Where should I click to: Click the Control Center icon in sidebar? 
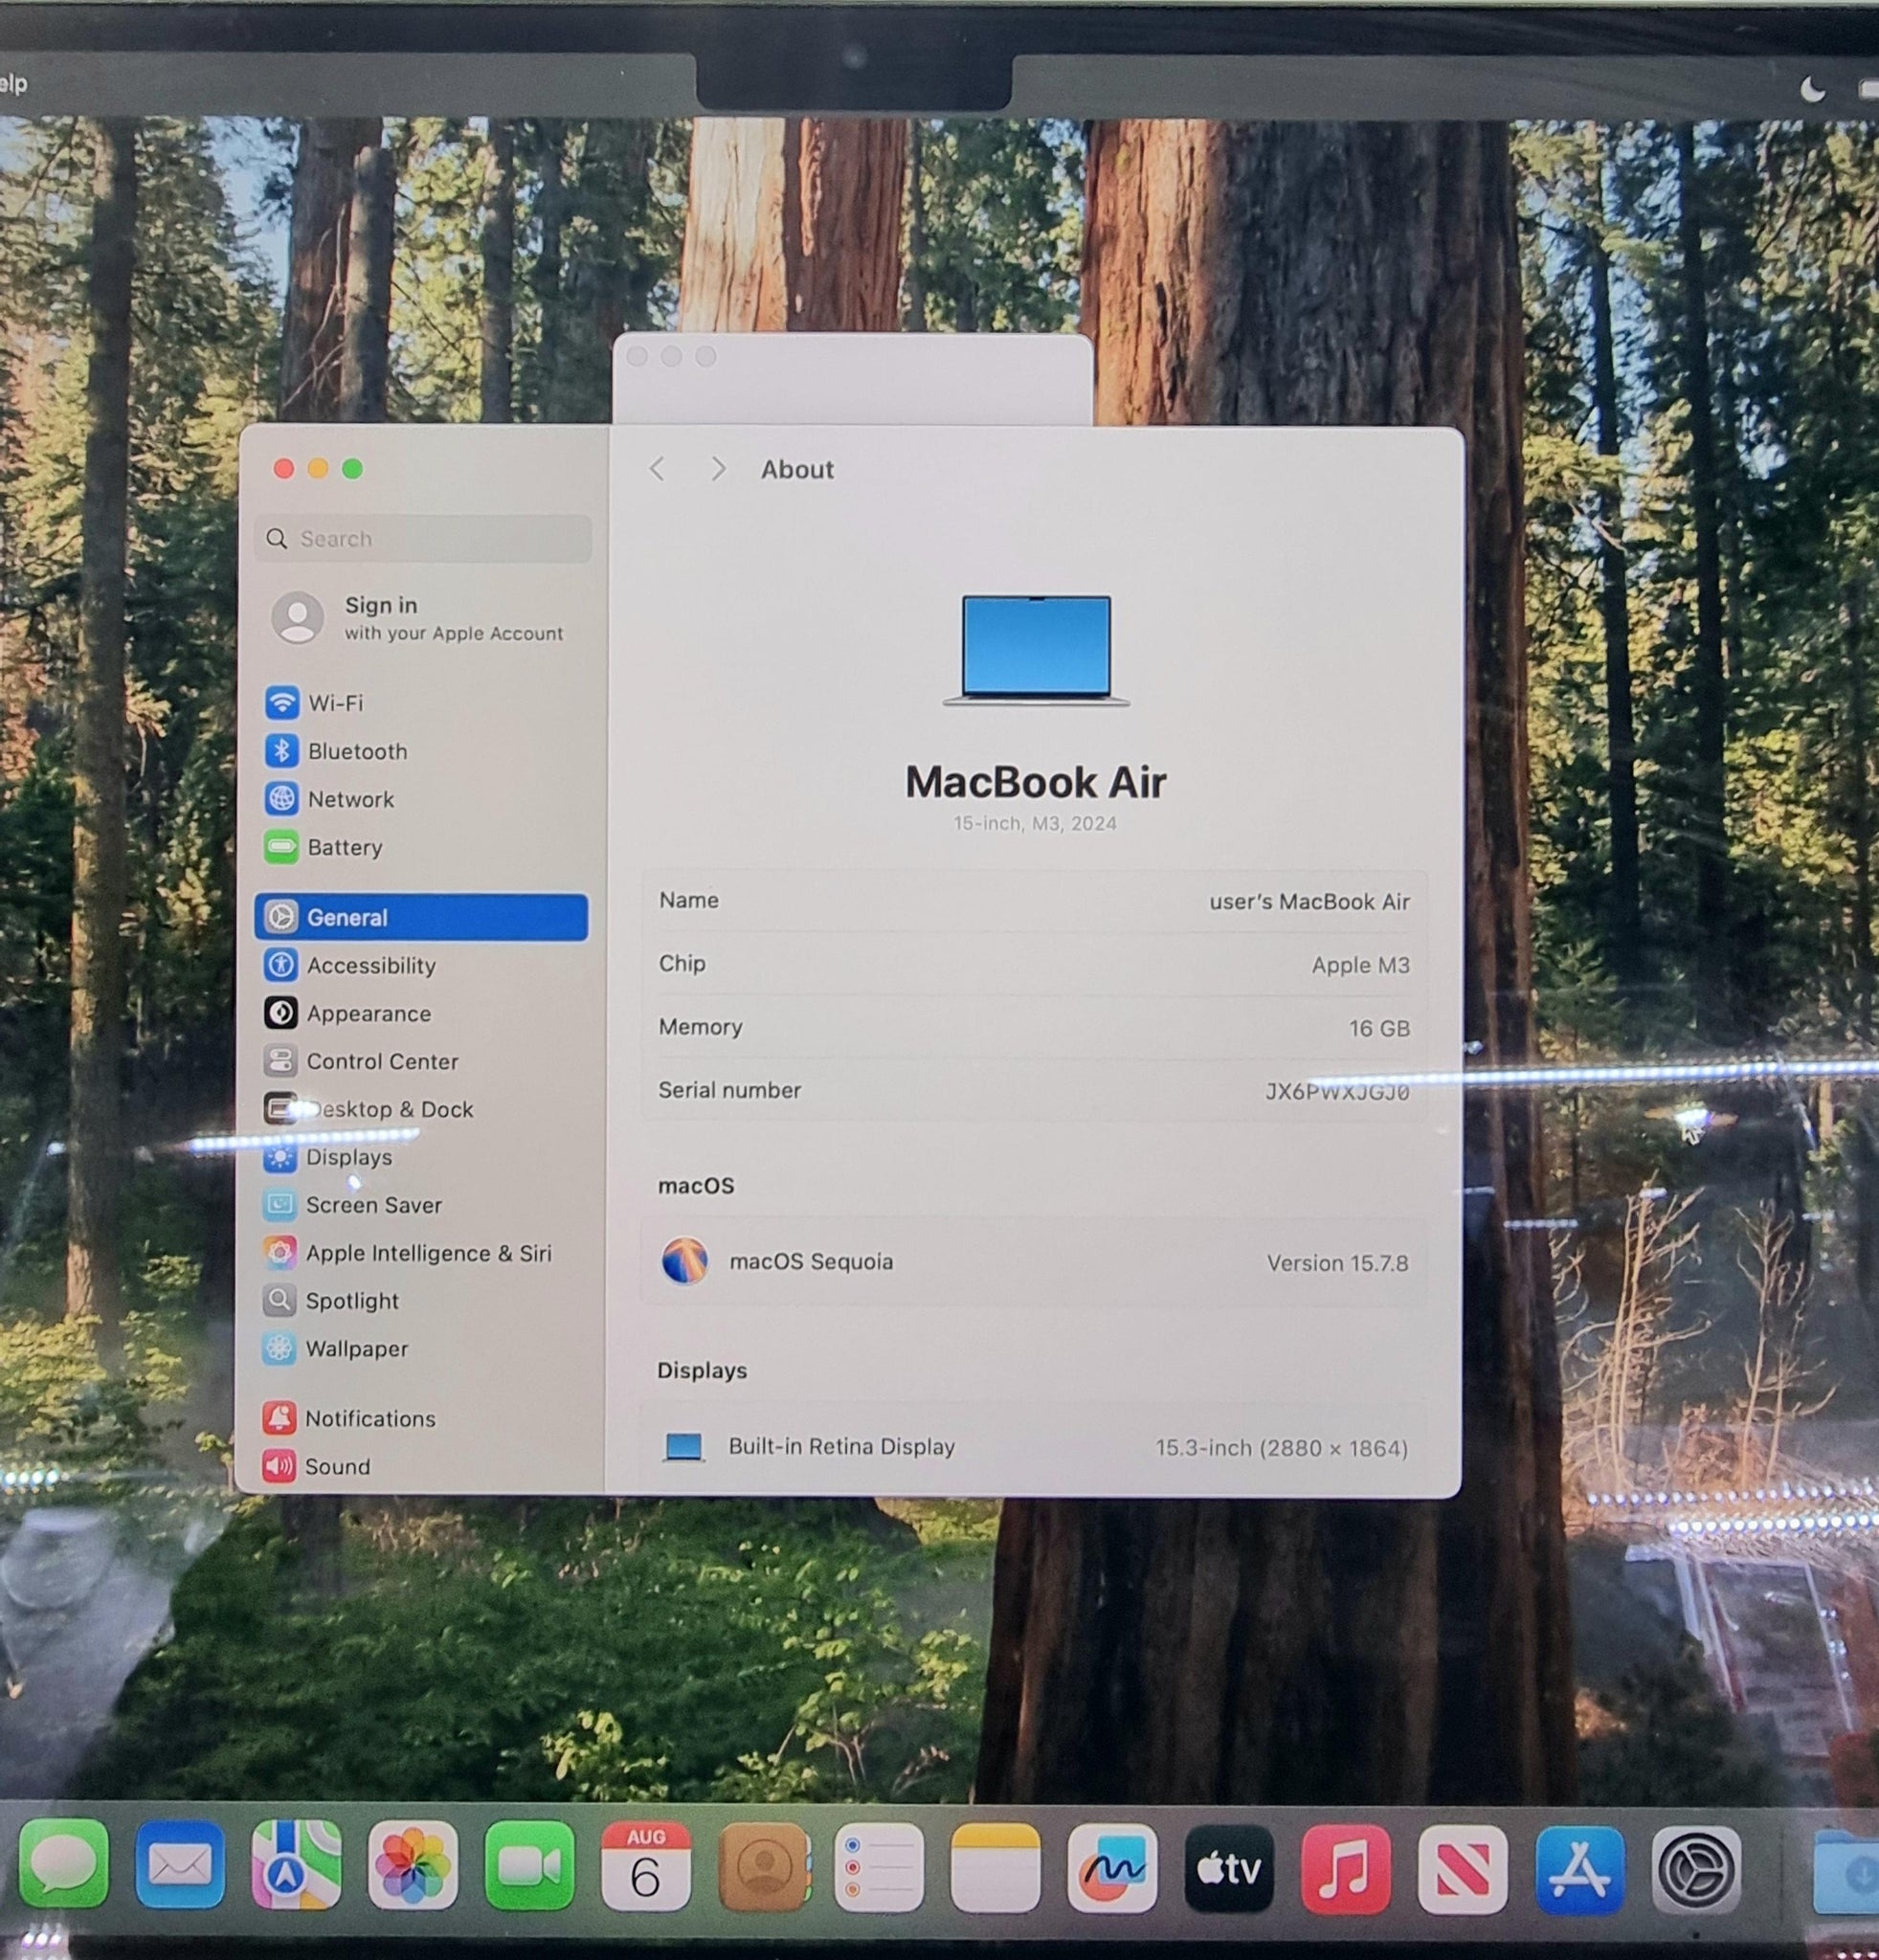coord(281,1061)
